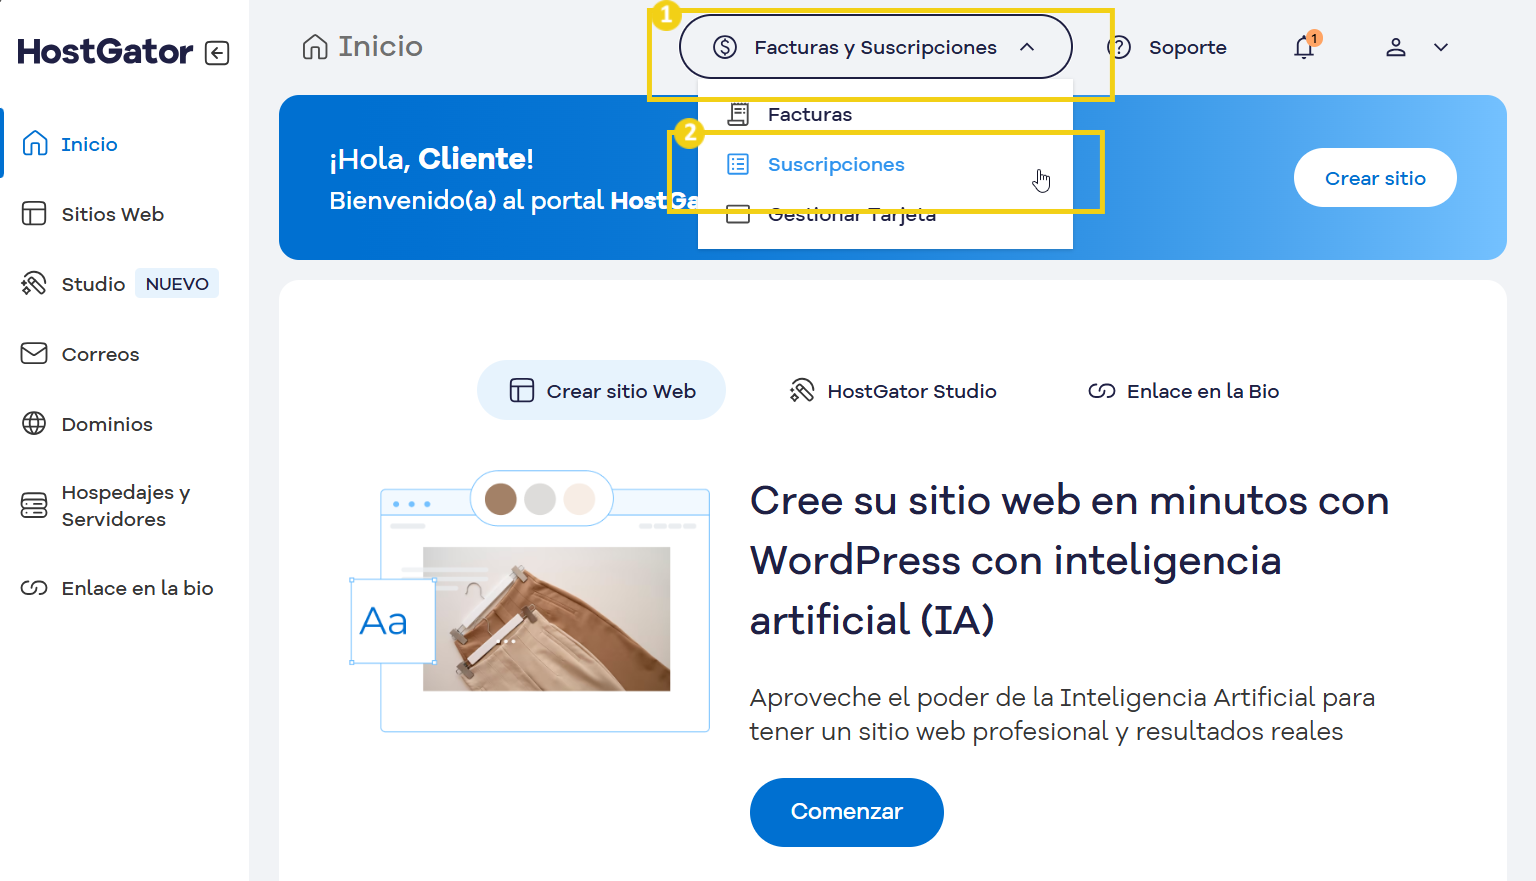Open Sitios Web section

click(112, 214)
